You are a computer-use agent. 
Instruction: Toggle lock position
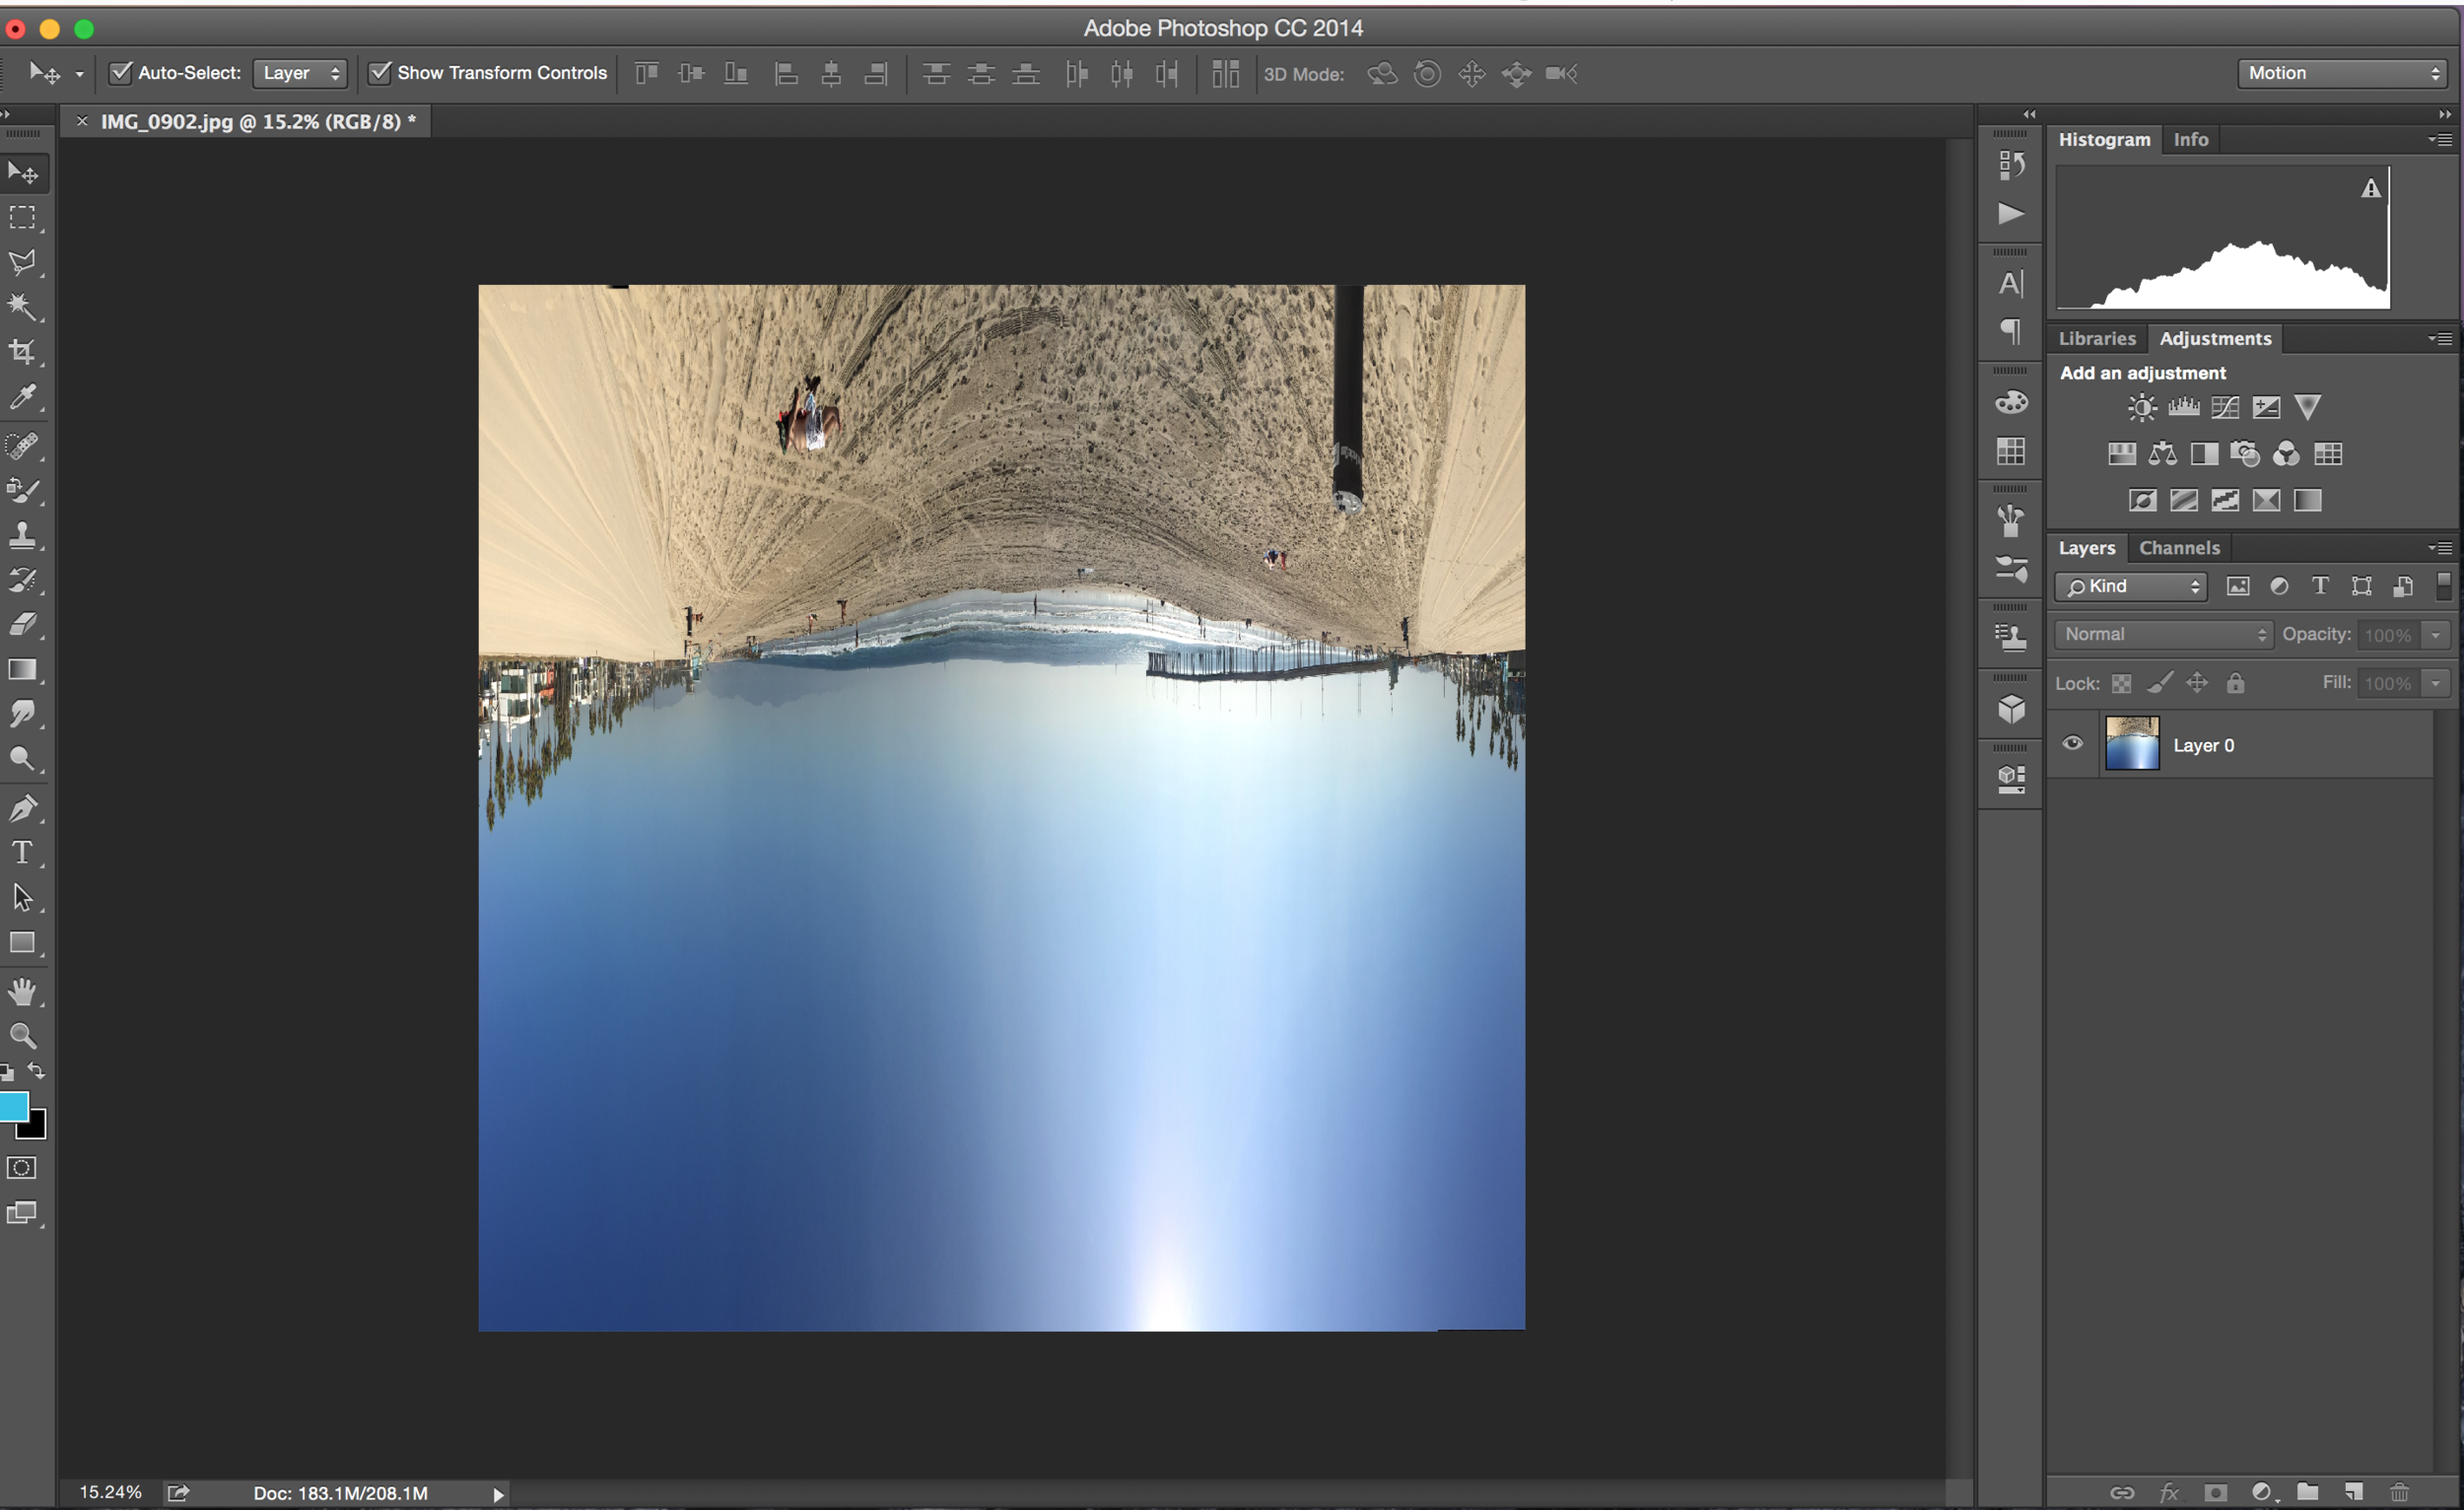pyautogui.click(x=2197, y=683)
